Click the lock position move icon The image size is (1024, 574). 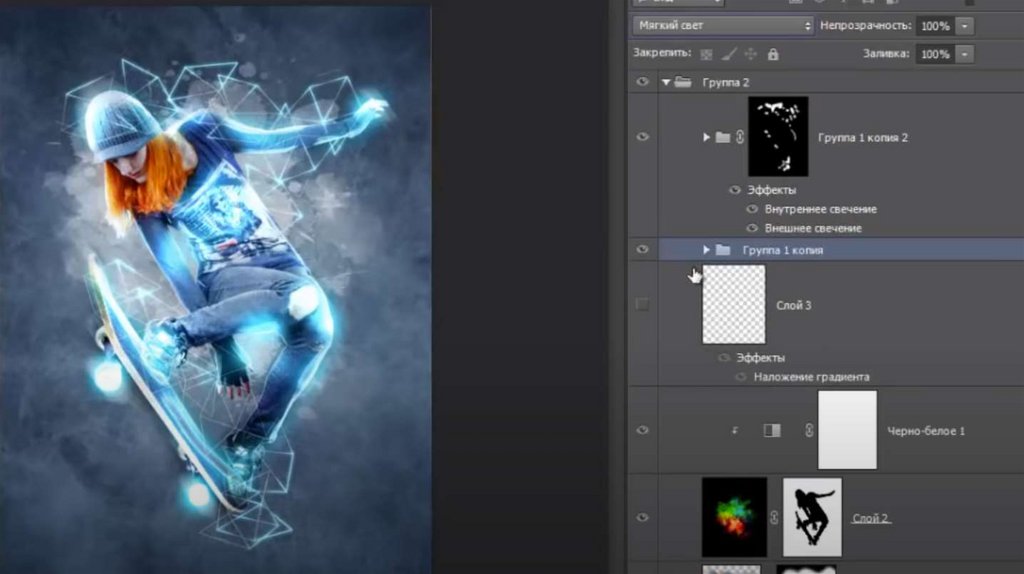tap(751, 54)
